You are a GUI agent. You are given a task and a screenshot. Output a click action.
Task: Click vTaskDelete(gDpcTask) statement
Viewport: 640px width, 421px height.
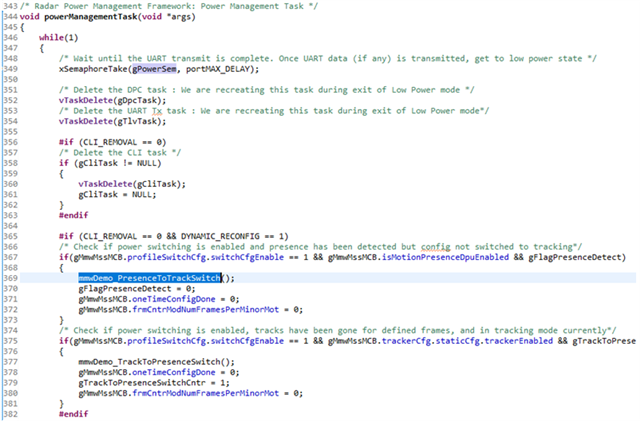click(113, 100)
